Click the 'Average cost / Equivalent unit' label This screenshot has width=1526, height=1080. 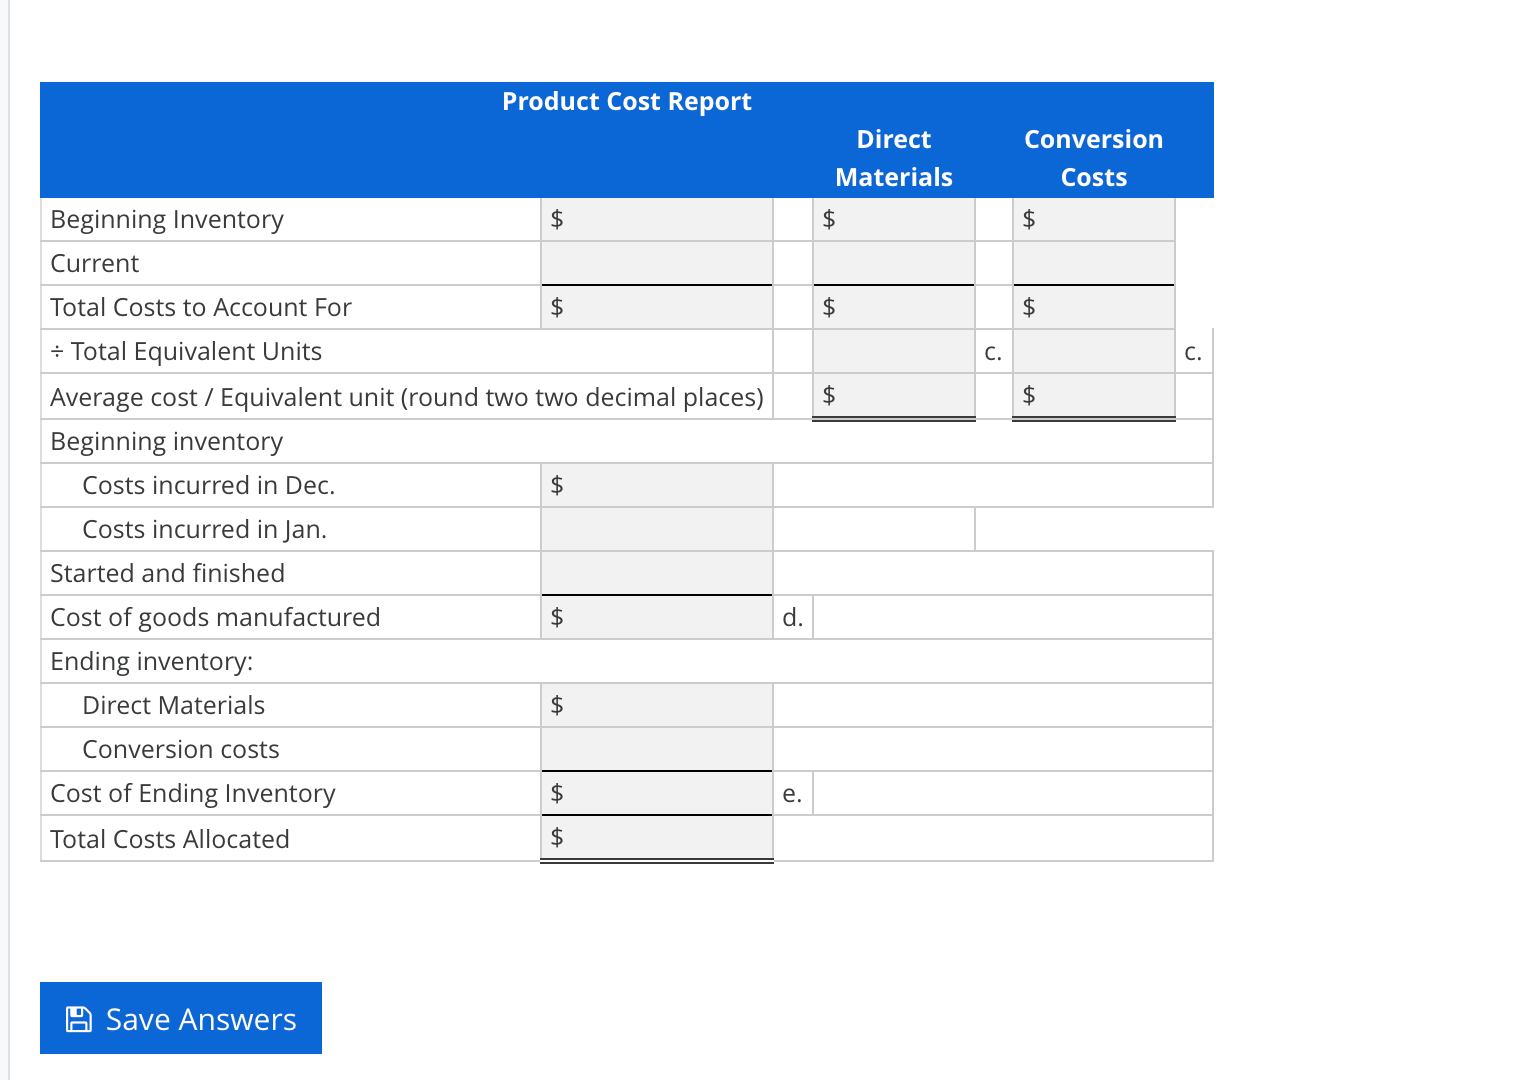[x=407, y=397]
